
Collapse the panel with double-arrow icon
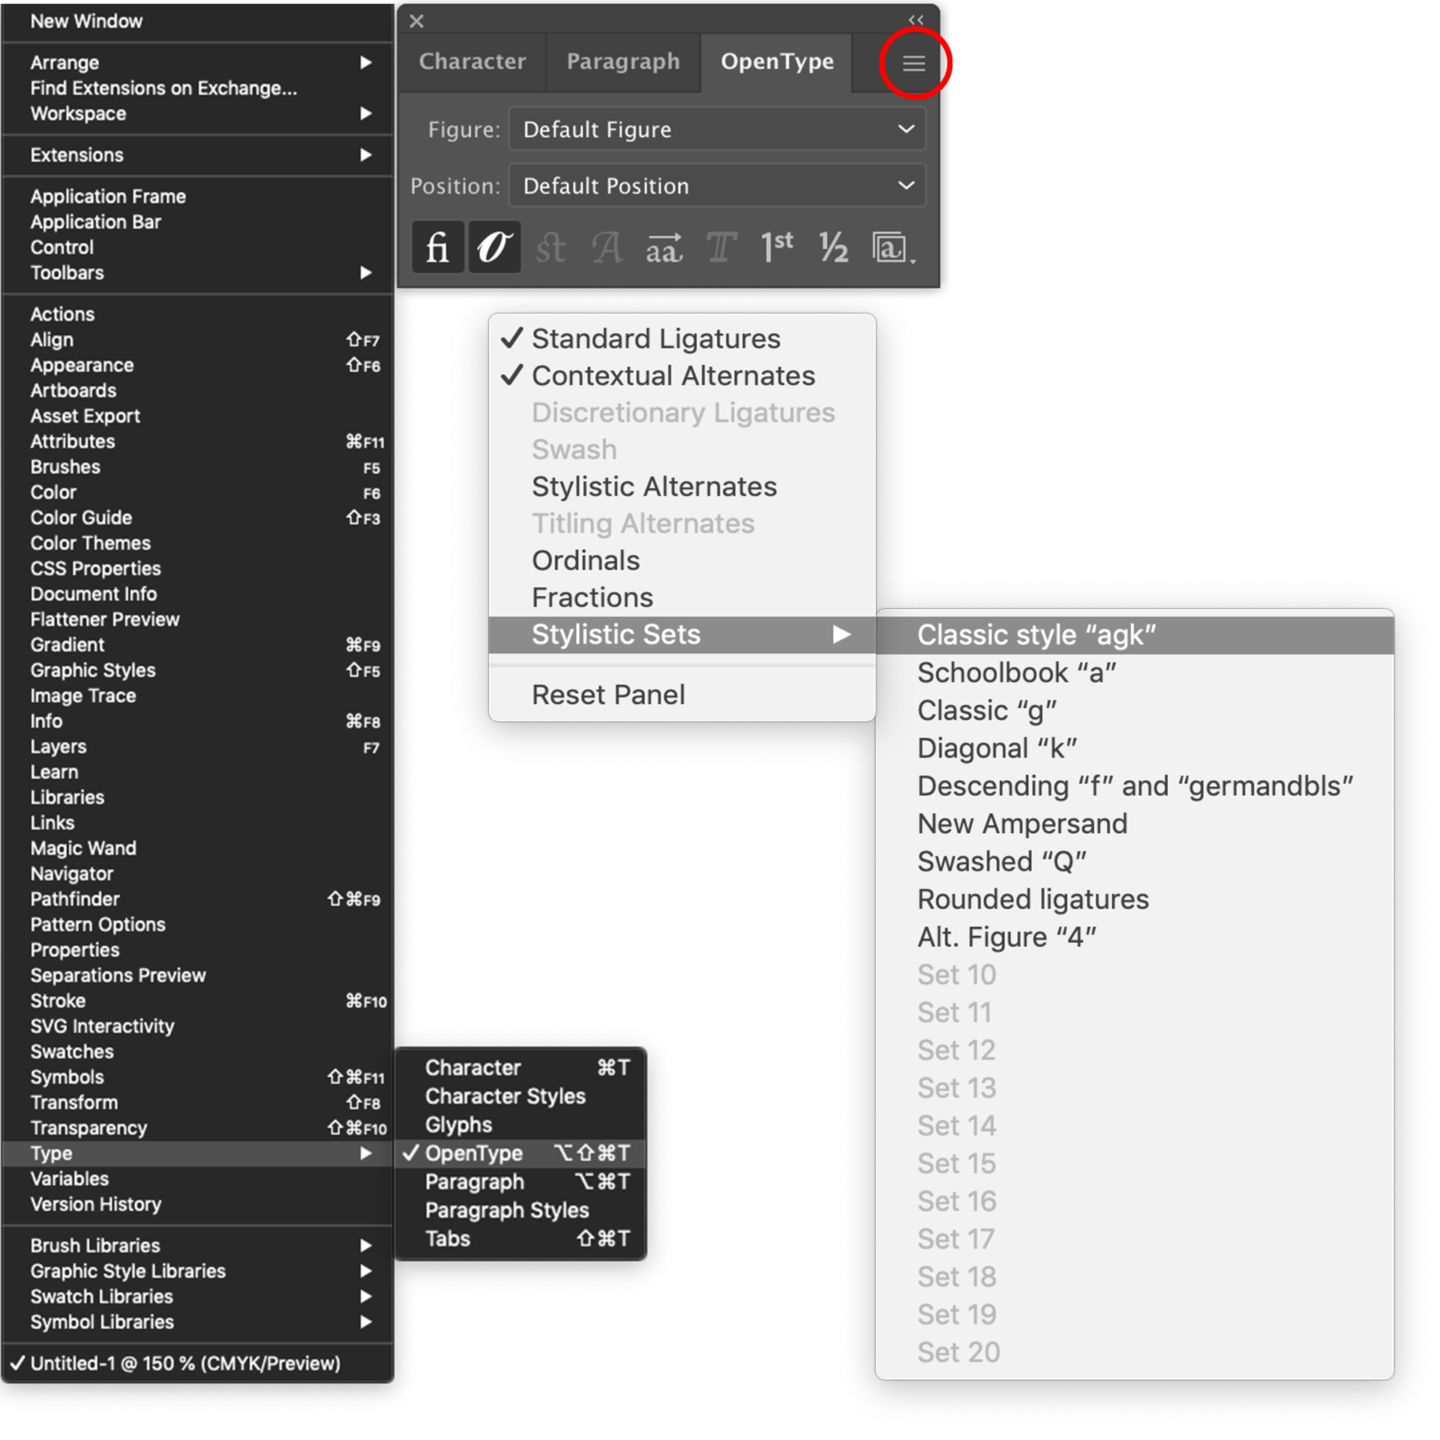[916, 20]
